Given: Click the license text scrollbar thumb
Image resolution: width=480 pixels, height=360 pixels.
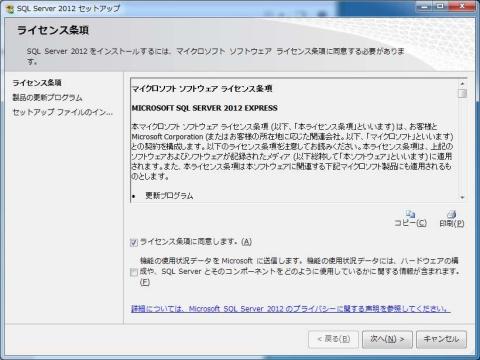Looking at the screenshot, I should click(462, 93).
